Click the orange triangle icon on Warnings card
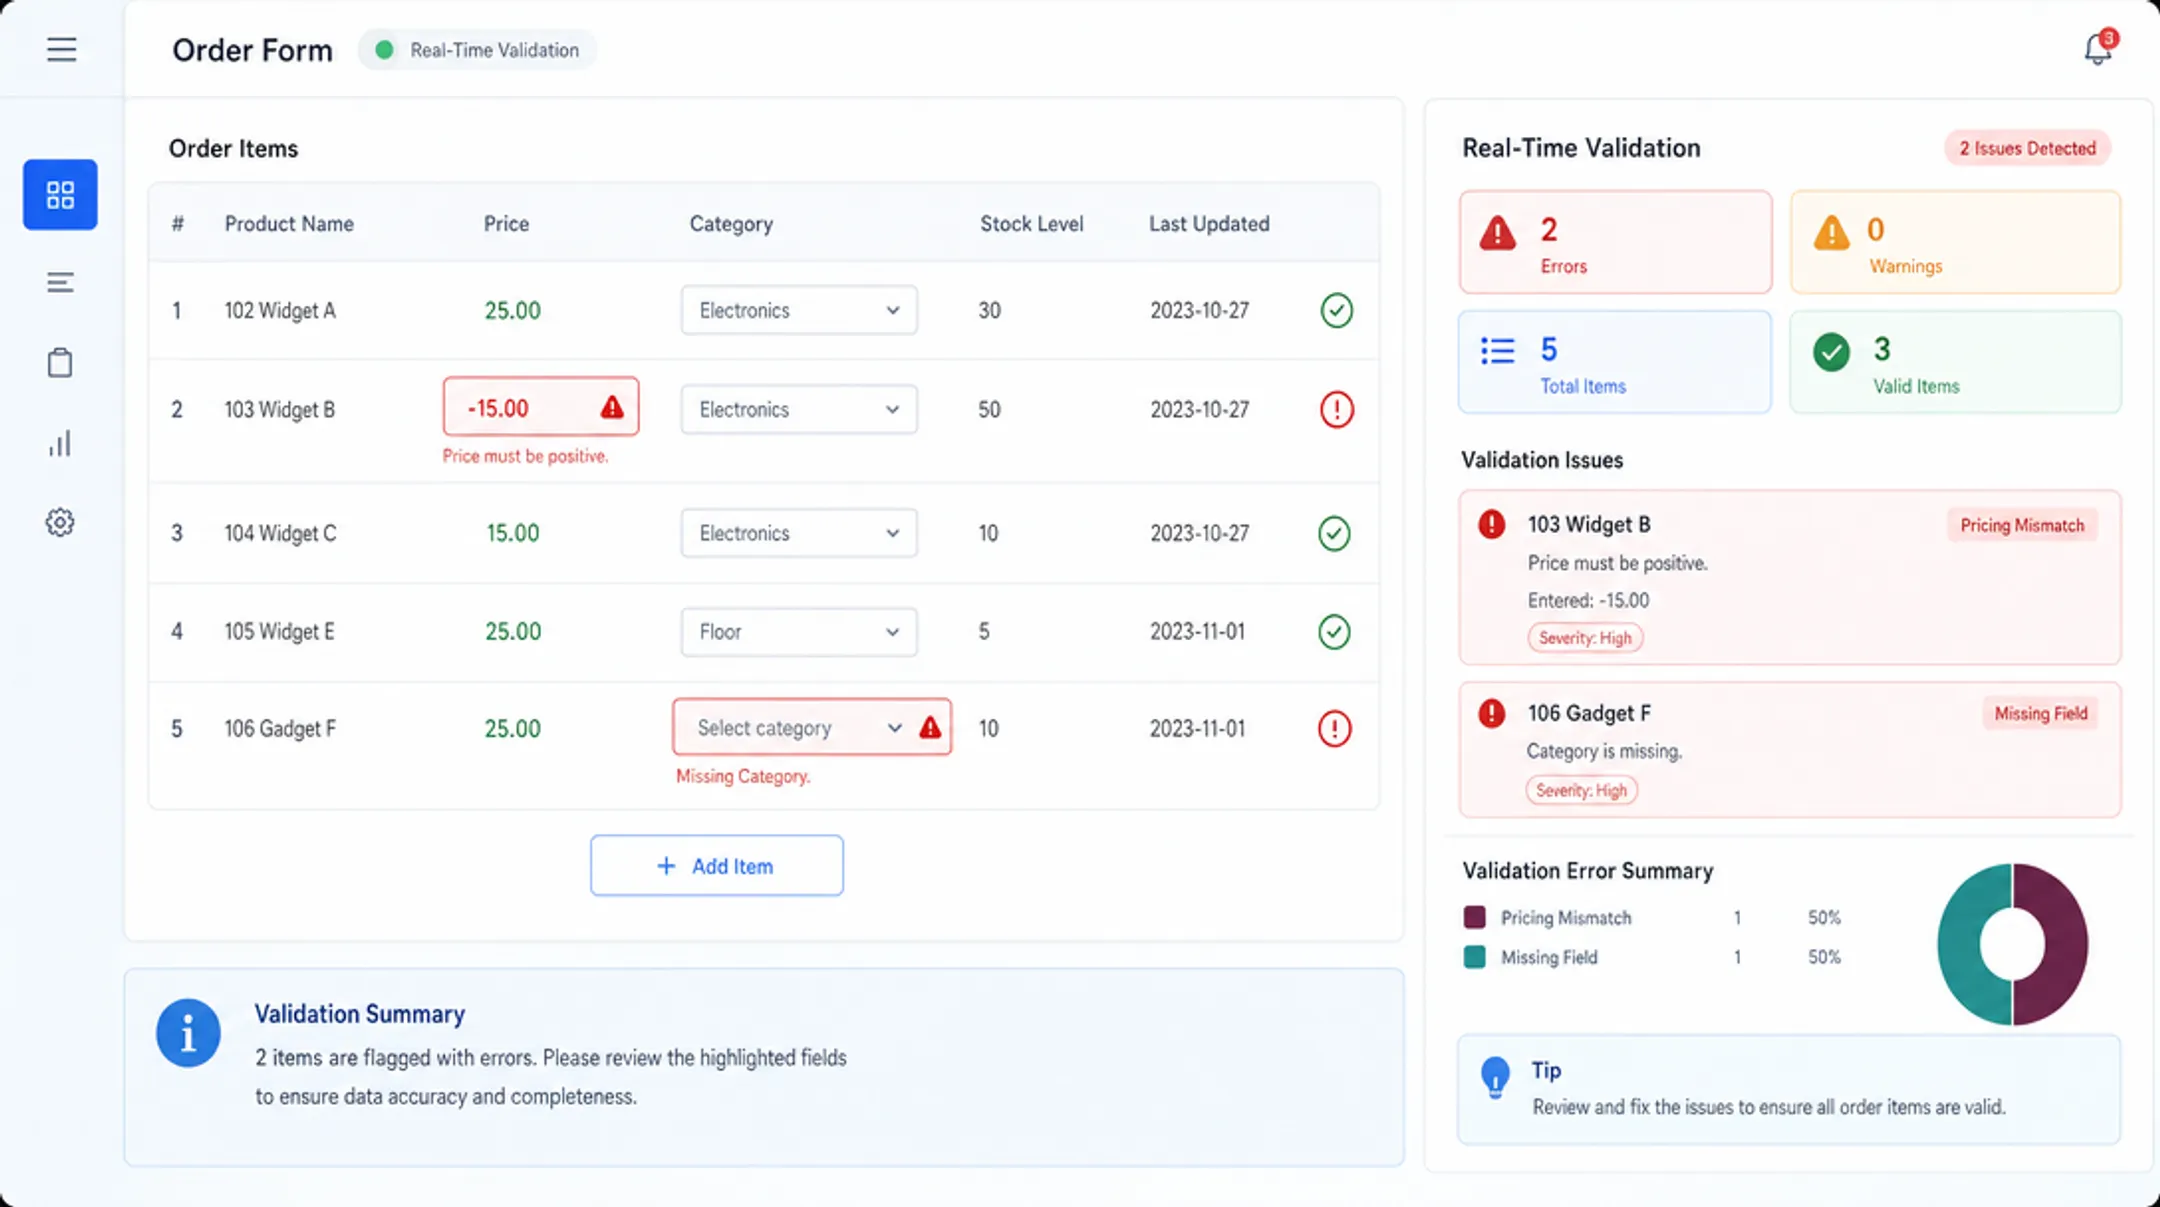 (1831, 233)
